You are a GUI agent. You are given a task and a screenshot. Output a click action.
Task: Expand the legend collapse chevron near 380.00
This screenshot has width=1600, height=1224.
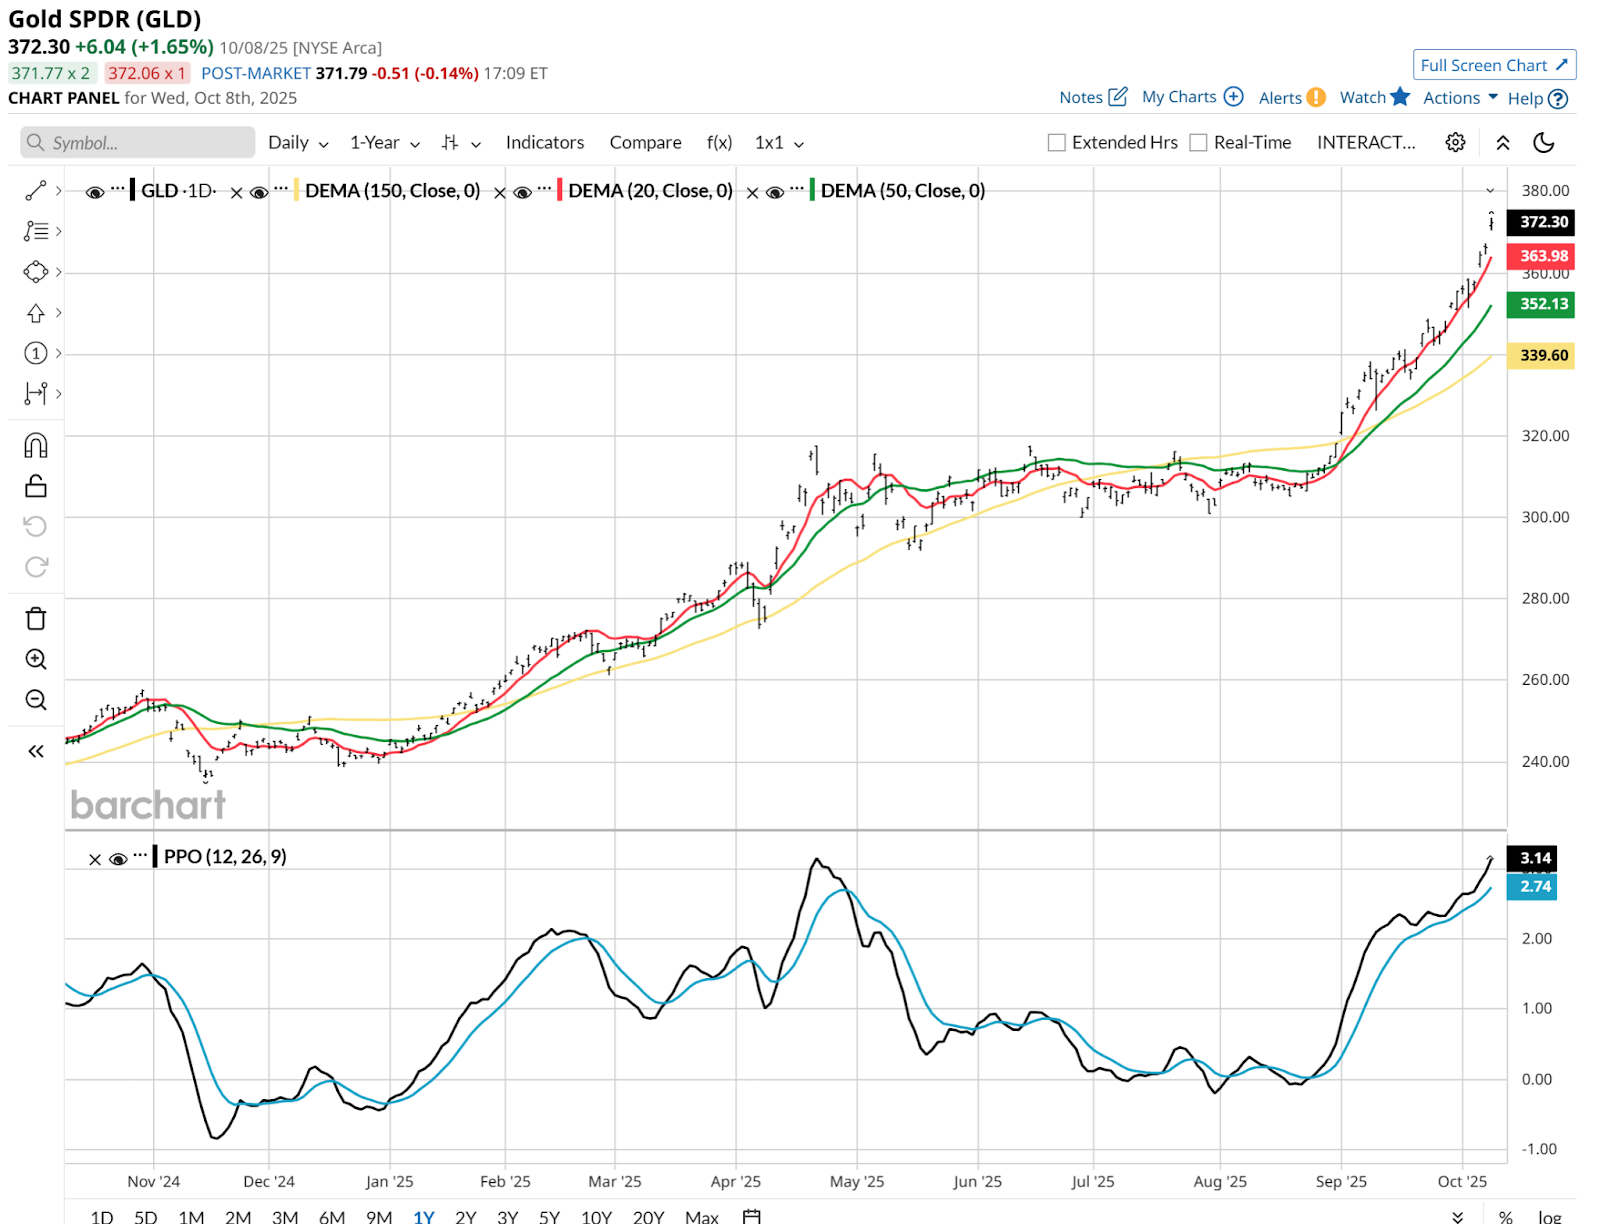(x=1490, y=190)
